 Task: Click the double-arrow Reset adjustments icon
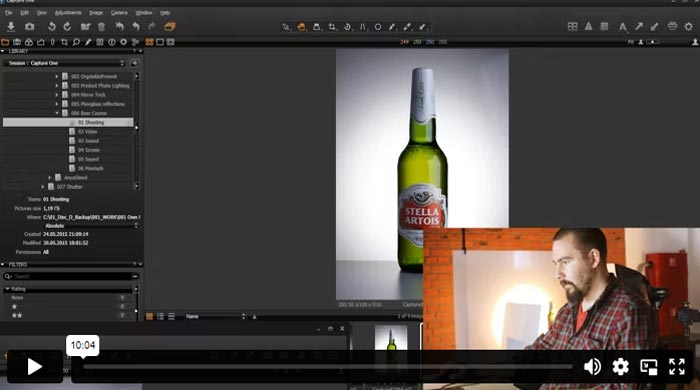click(x=120, y=27)
